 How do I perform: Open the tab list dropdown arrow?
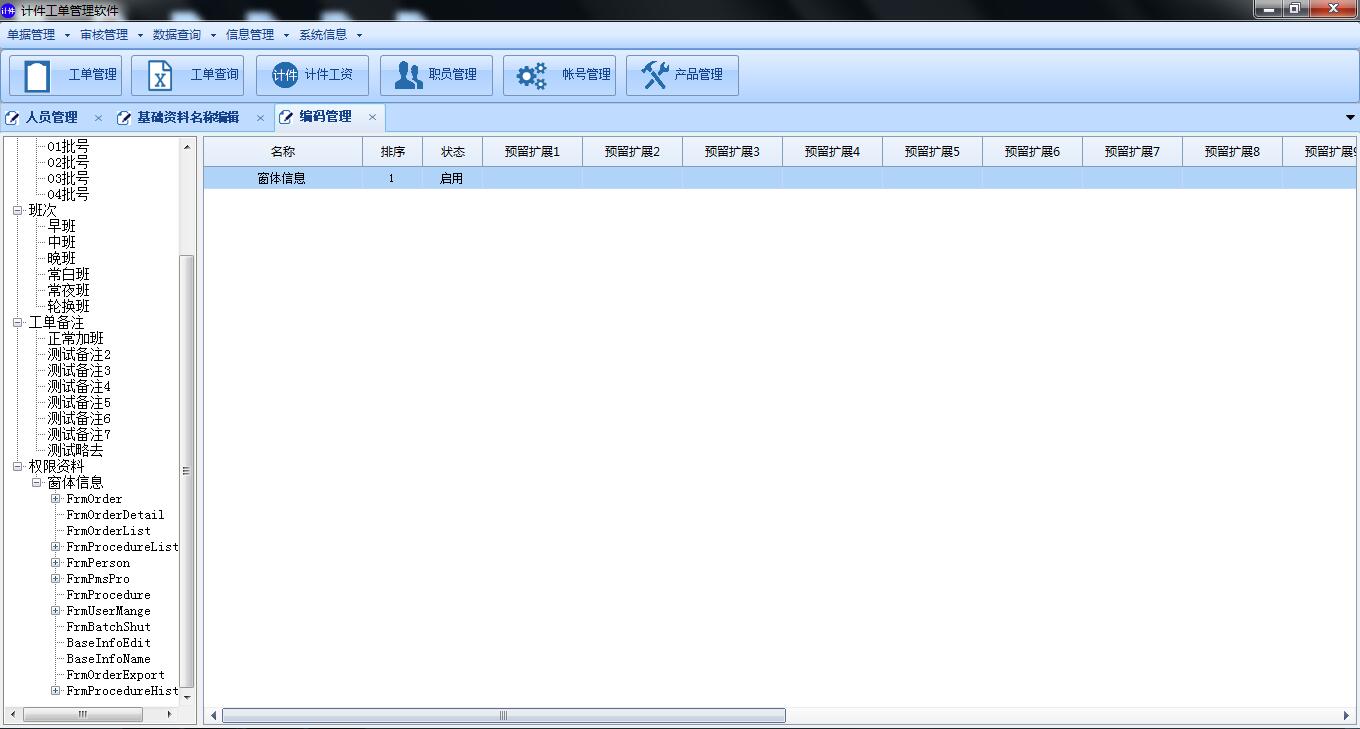(x=1351, y=118)
